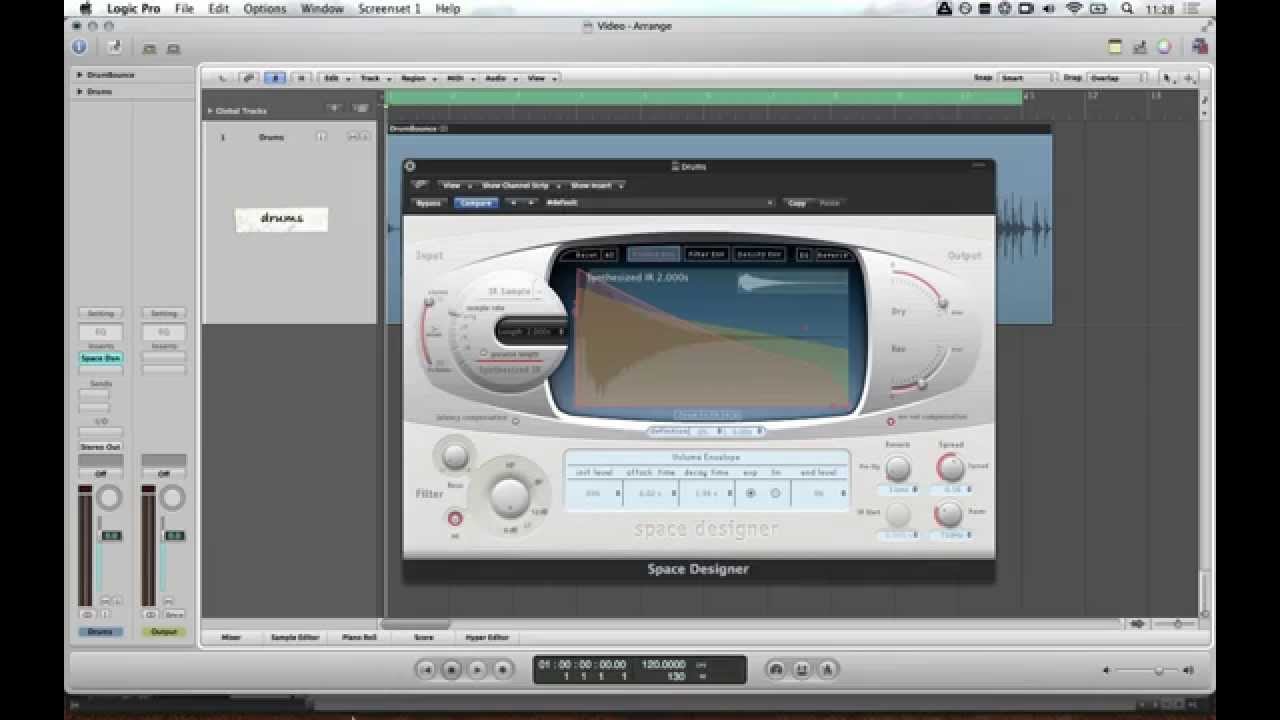Open the Drag Overlap dropdown
The width and height of the screenshot is (1280, 720).
coord(1116,78)
